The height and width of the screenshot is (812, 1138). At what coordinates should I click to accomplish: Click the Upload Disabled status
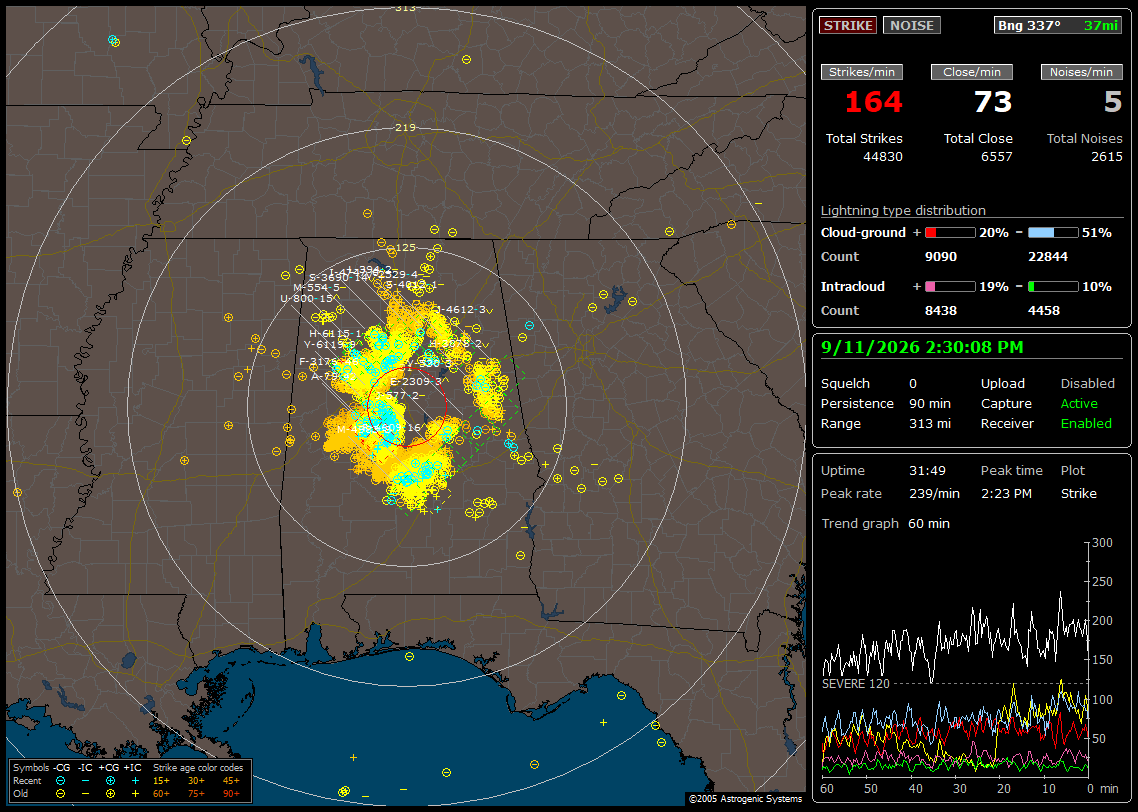(1087, 384)
